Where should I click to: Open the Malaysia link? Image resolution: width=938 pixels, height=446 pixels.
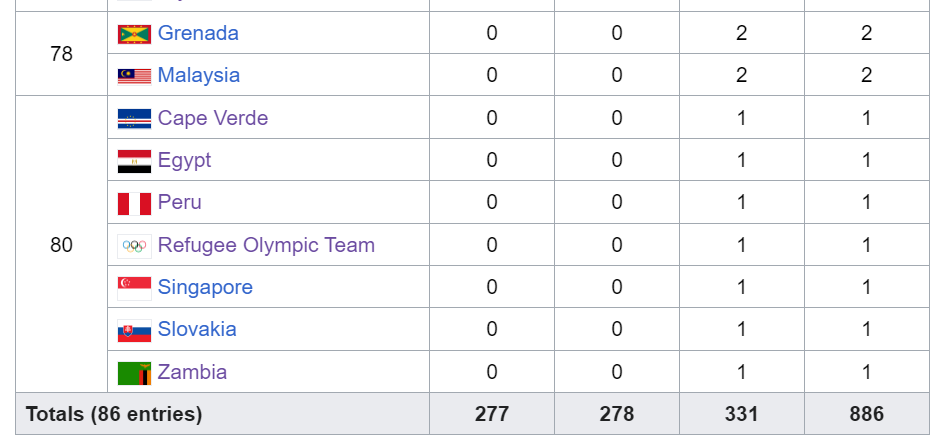tap(199, 75)
